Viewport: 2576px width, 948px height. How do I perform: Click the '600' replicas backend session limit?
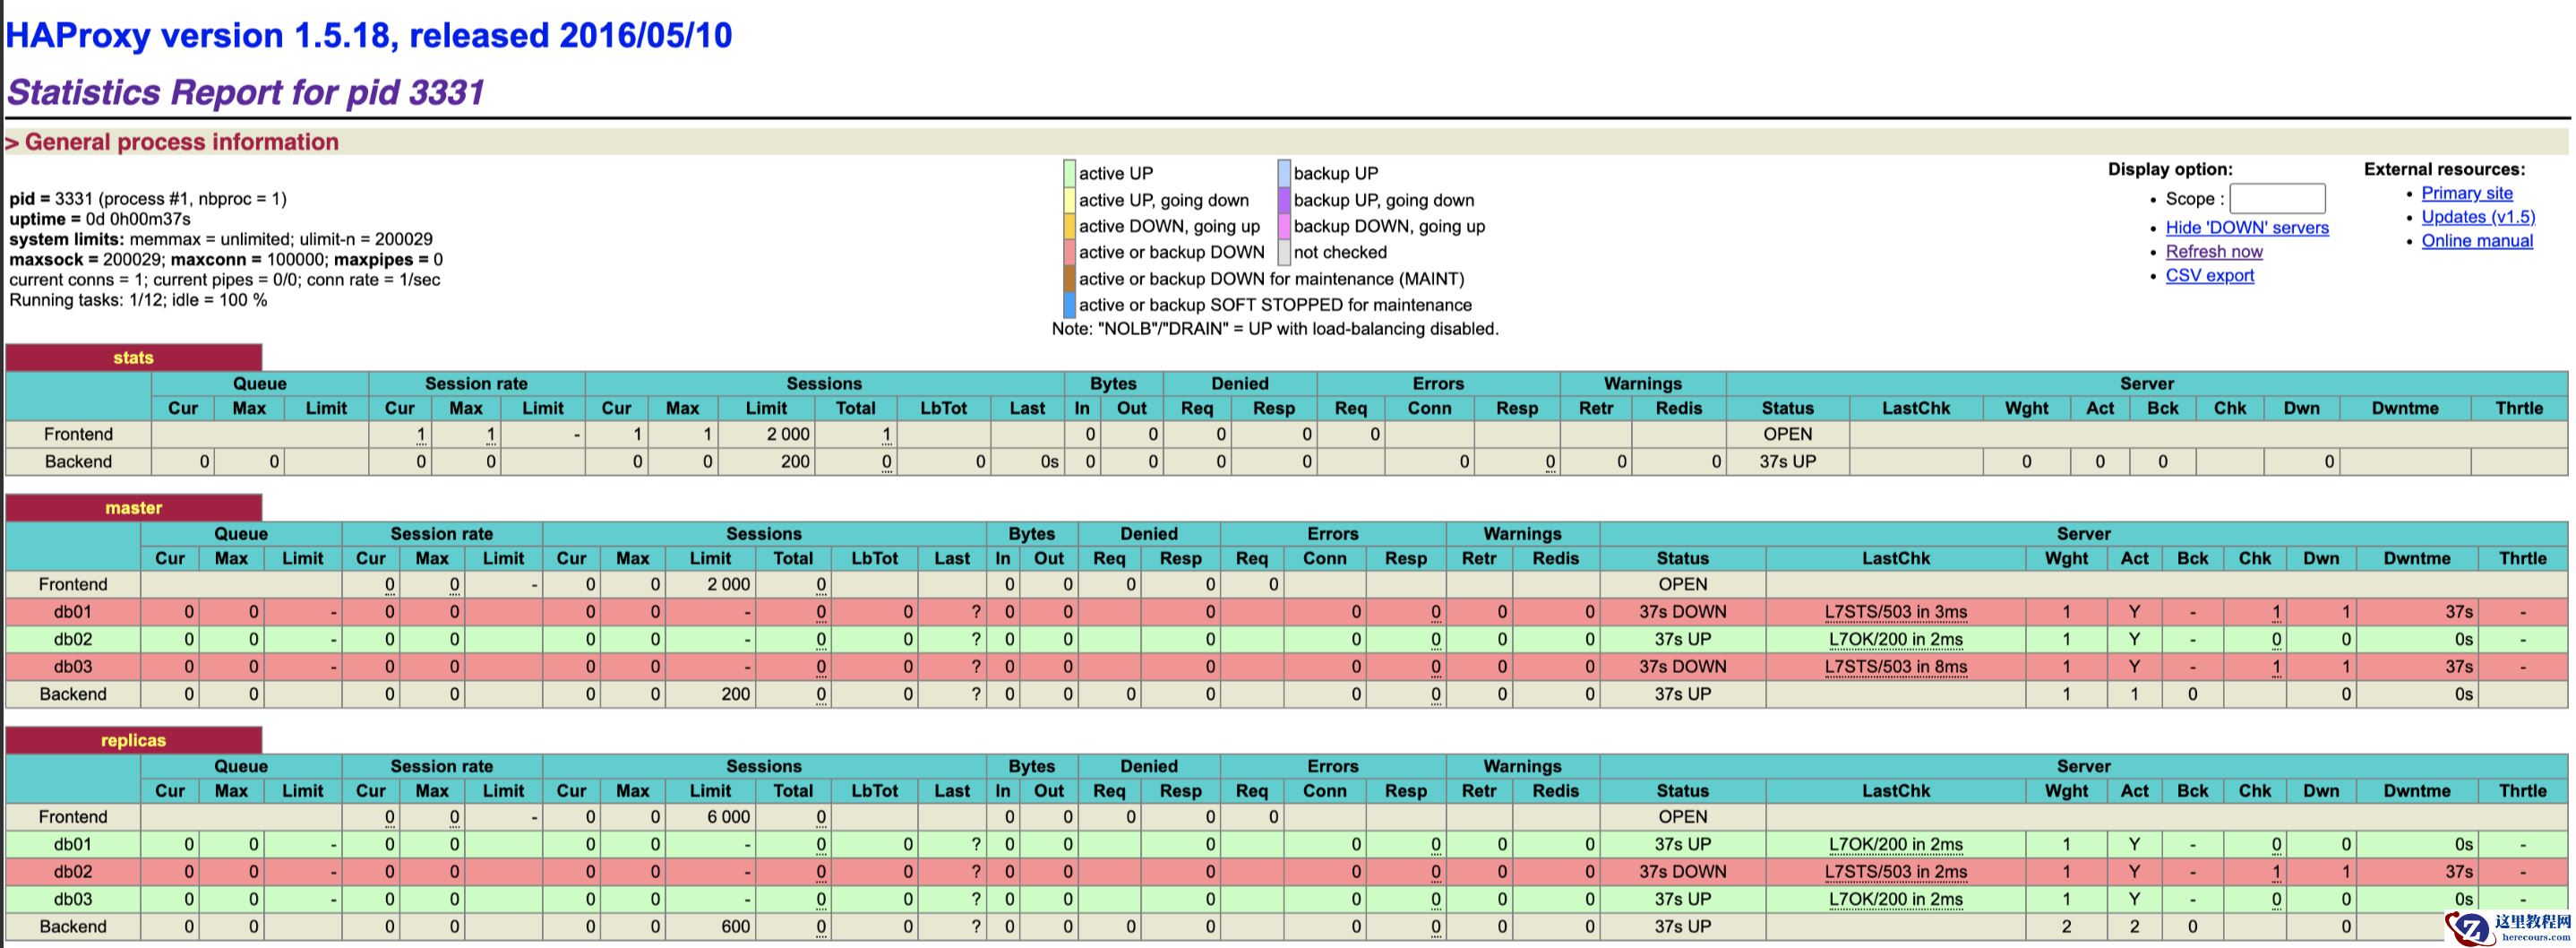(x=735, y=927)
